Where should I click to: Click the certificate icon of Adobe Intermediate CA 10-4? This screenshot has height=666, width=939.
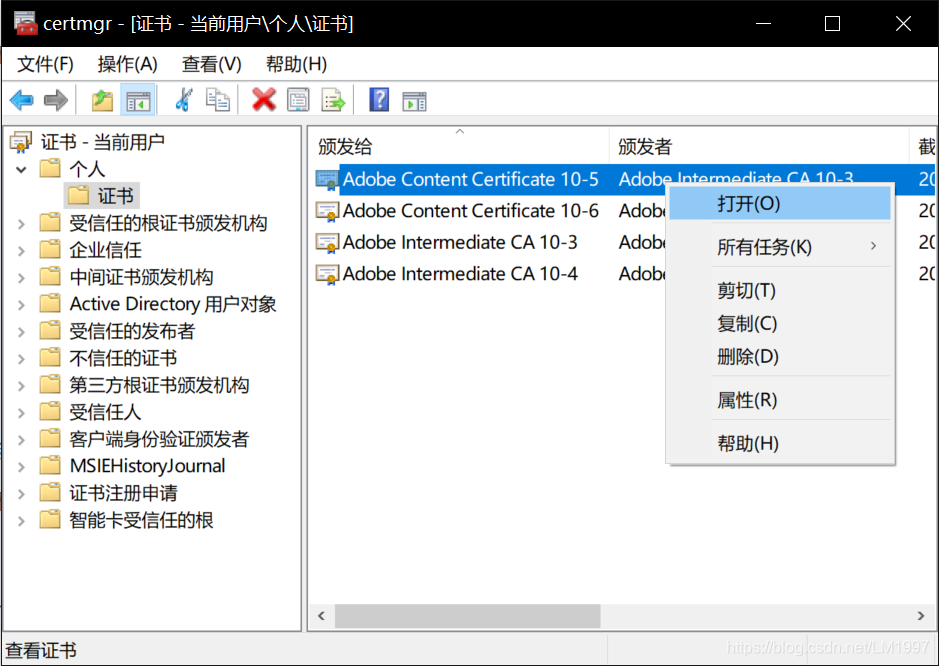pyautogui.click(x=328, y=274)
